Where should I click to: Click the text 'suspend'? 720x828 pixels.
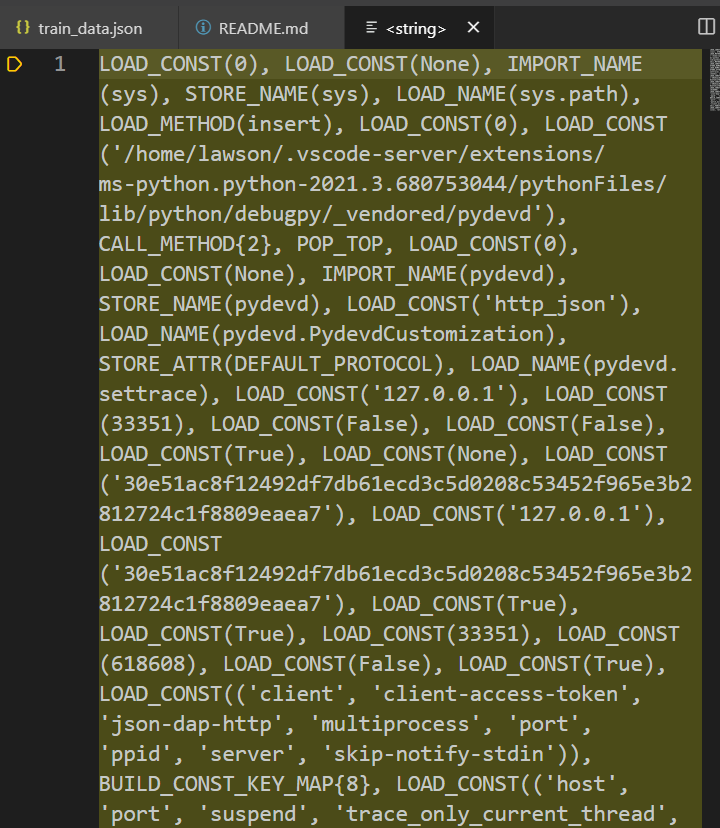[253, 815]
